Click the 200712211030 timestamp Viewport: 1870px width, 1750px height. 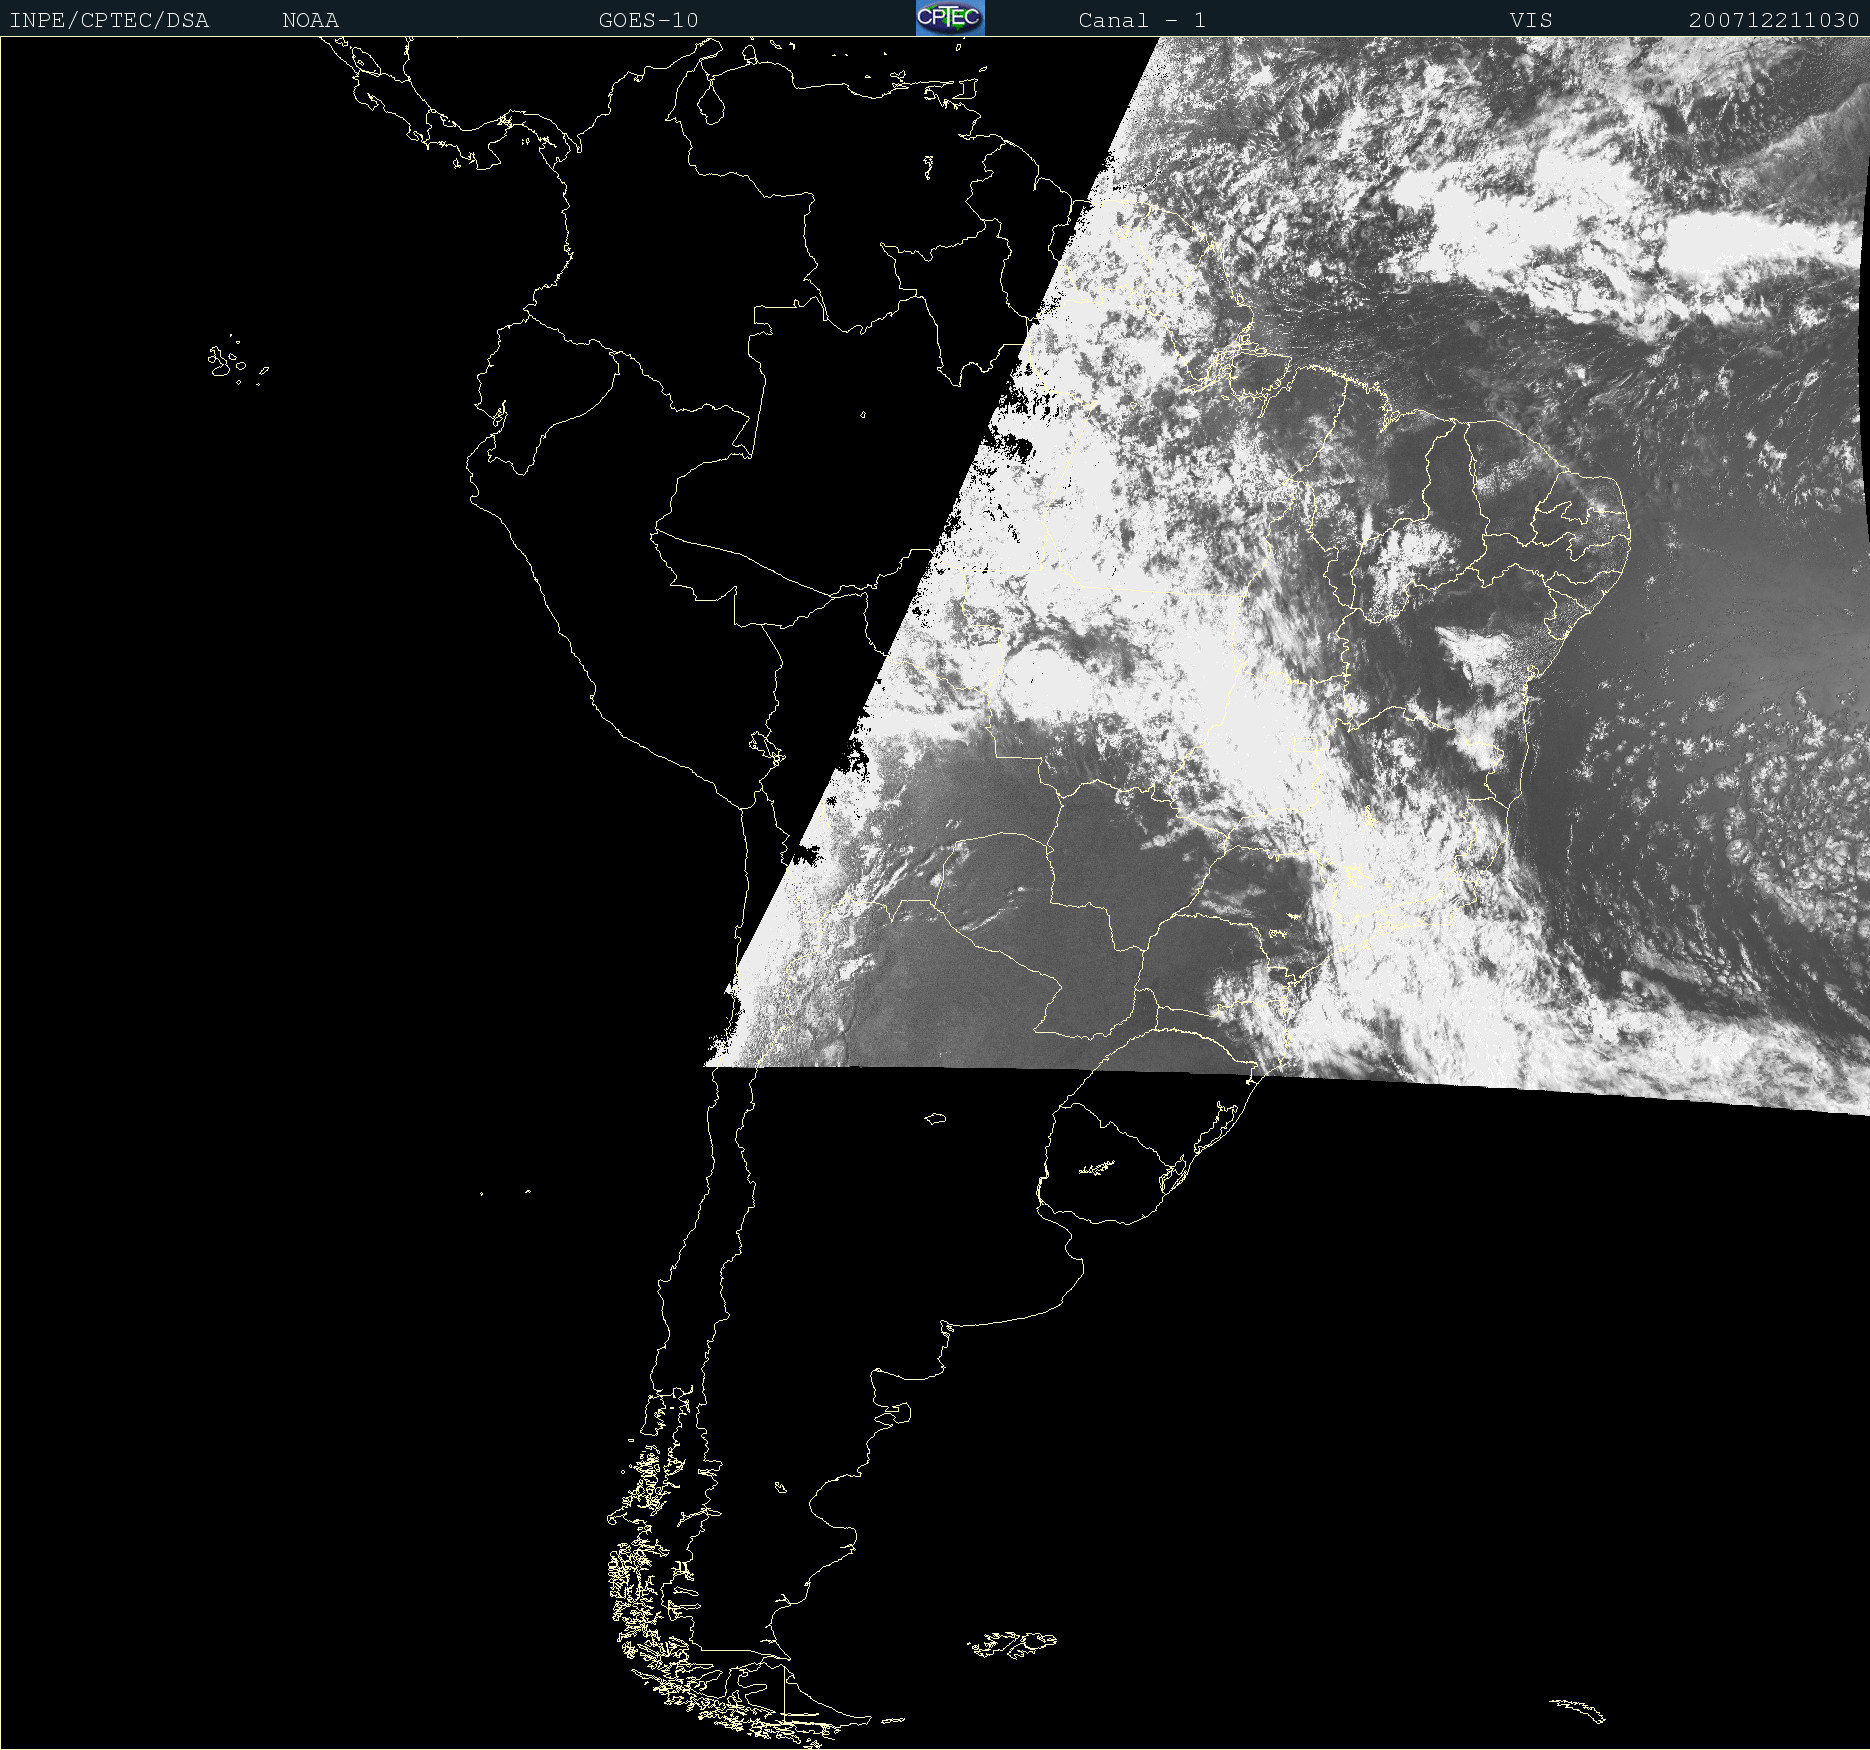(x=1774, y=21)
